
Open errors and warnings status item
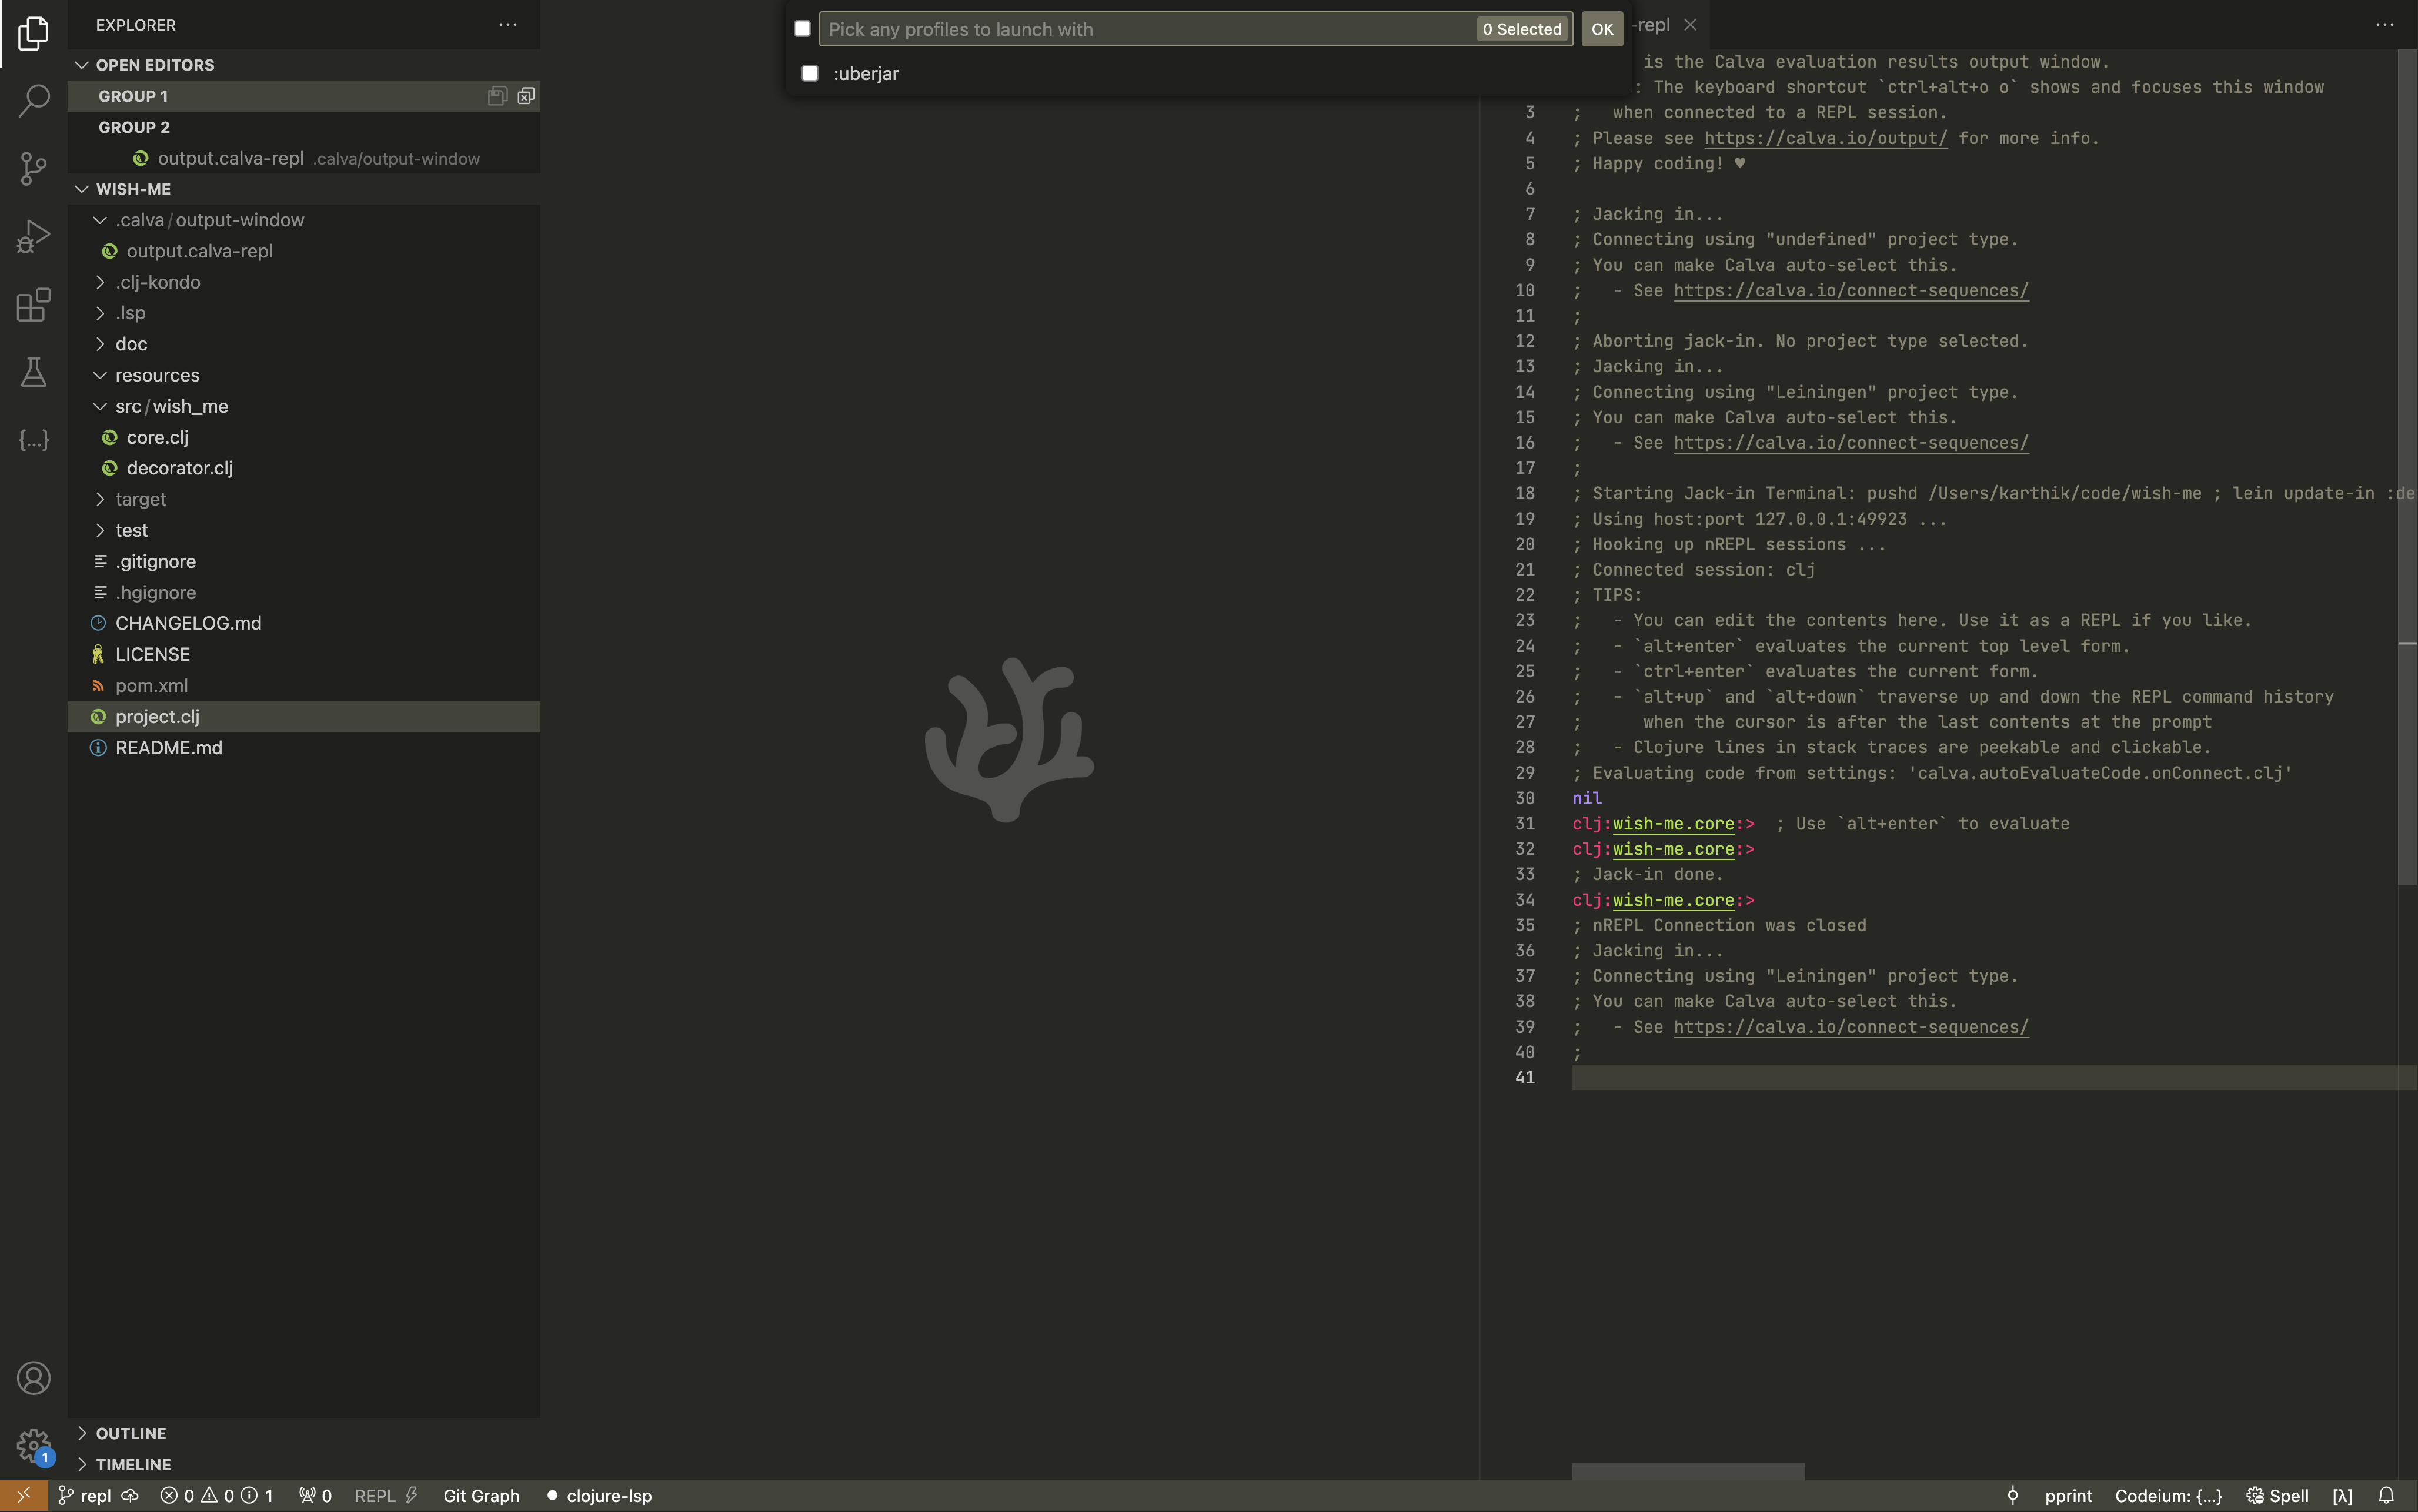[217, 1495]
